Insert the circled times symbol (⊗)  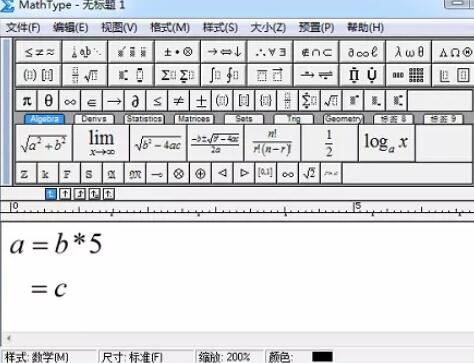[x=179, y=173]
